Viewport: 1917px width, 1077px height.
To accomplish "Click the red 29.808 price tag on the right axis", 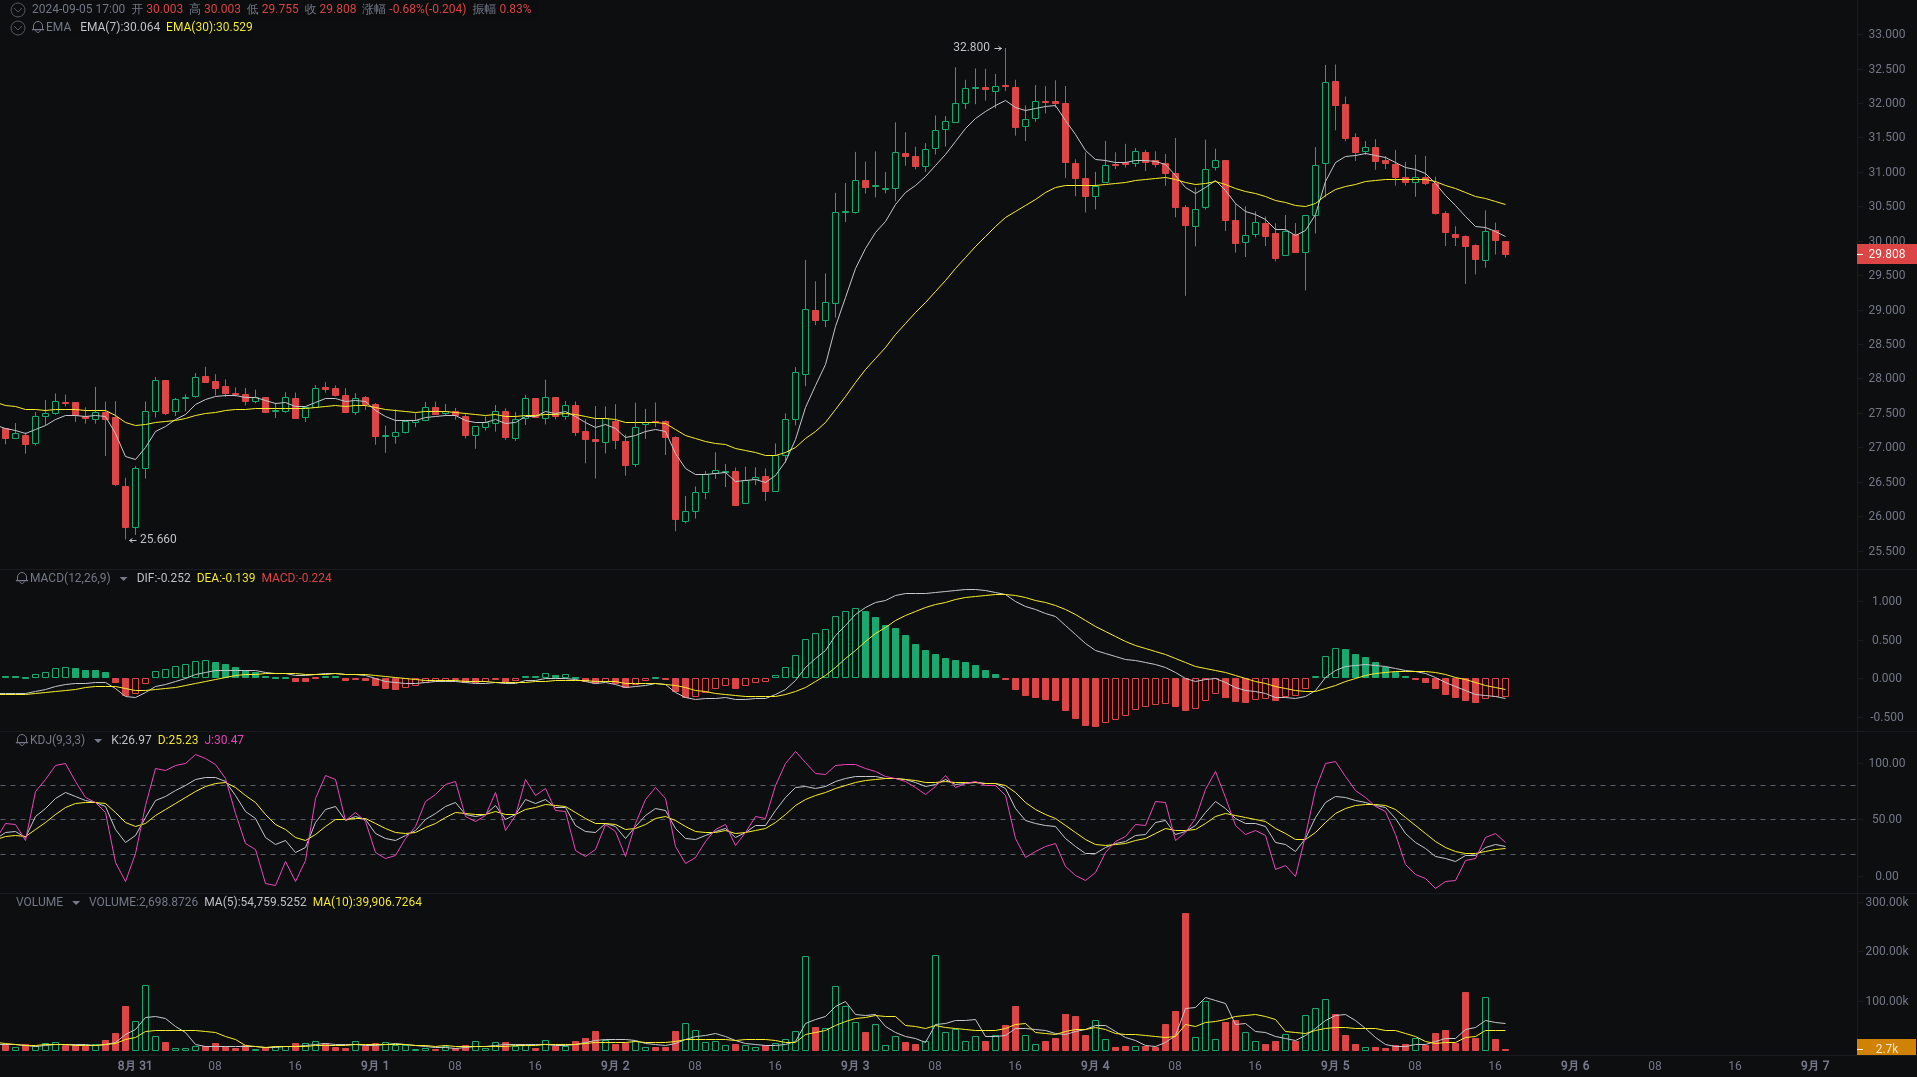I will (x=1886, y=254).
